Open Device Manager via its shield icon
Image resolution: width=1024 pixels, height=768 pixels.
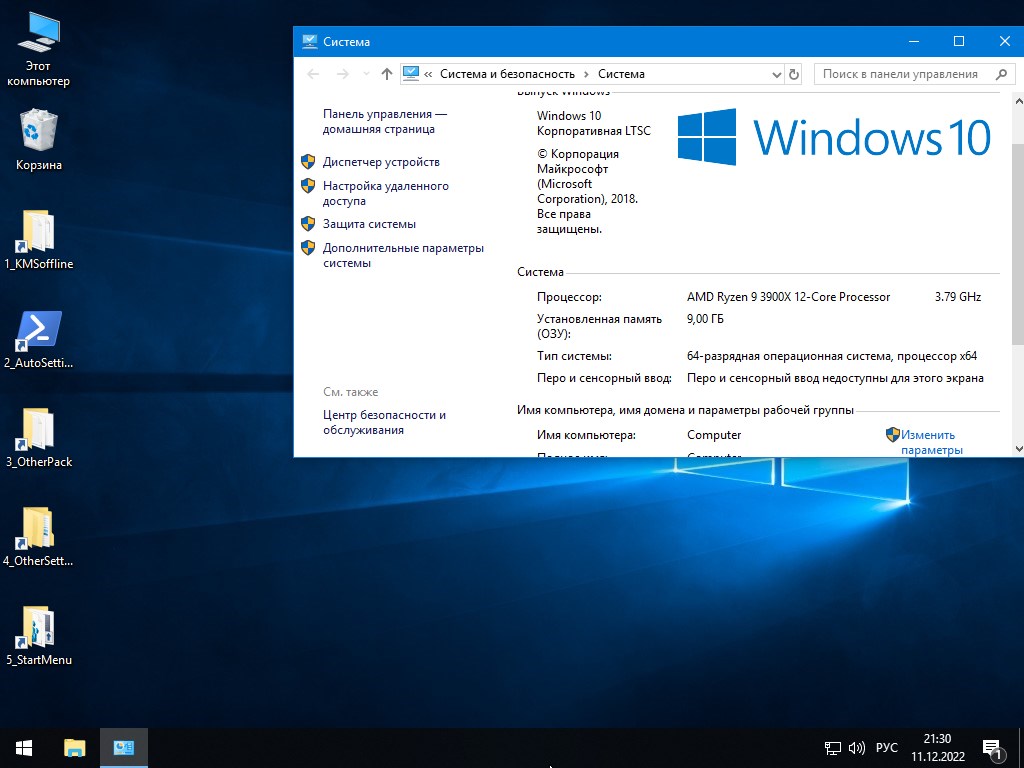tap(309, 161)
